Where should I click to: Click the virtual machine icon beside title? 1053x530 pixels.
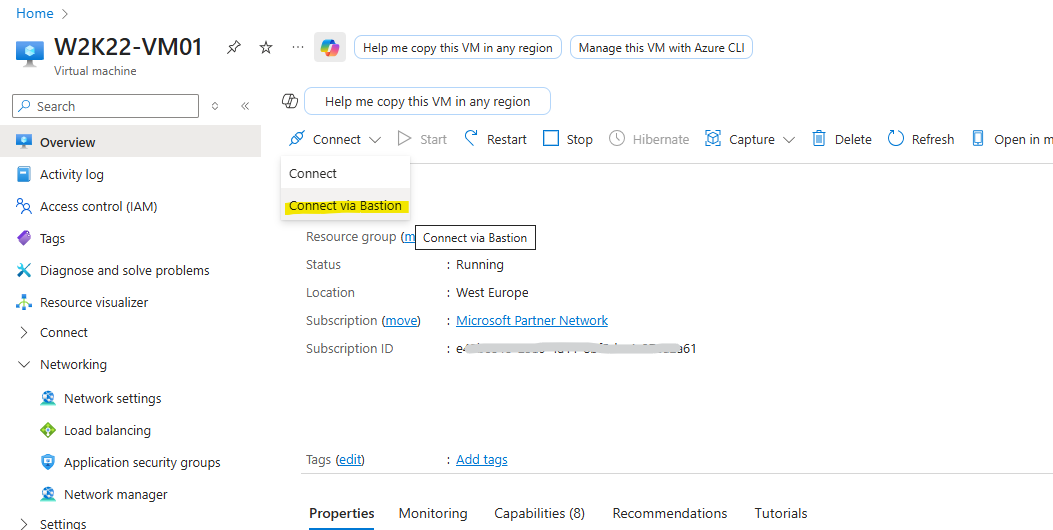coord(29,54)
